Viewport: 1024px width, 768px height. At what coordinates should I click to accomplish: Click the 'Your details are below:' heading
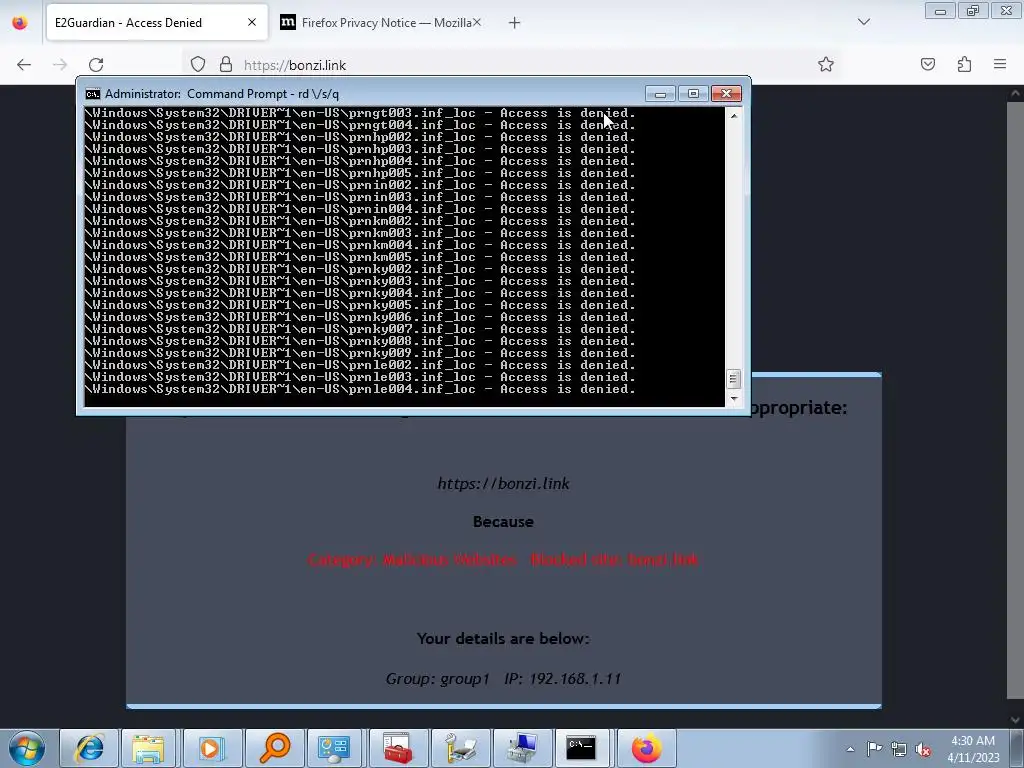(503, 639)
